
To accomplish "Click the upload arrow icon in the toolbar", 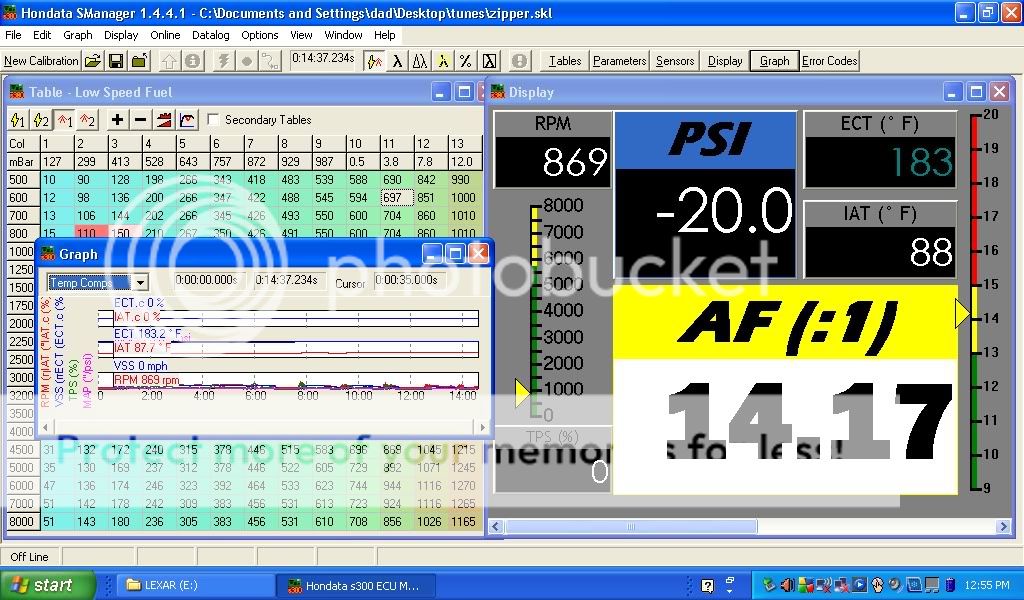I will click(169, 61).
